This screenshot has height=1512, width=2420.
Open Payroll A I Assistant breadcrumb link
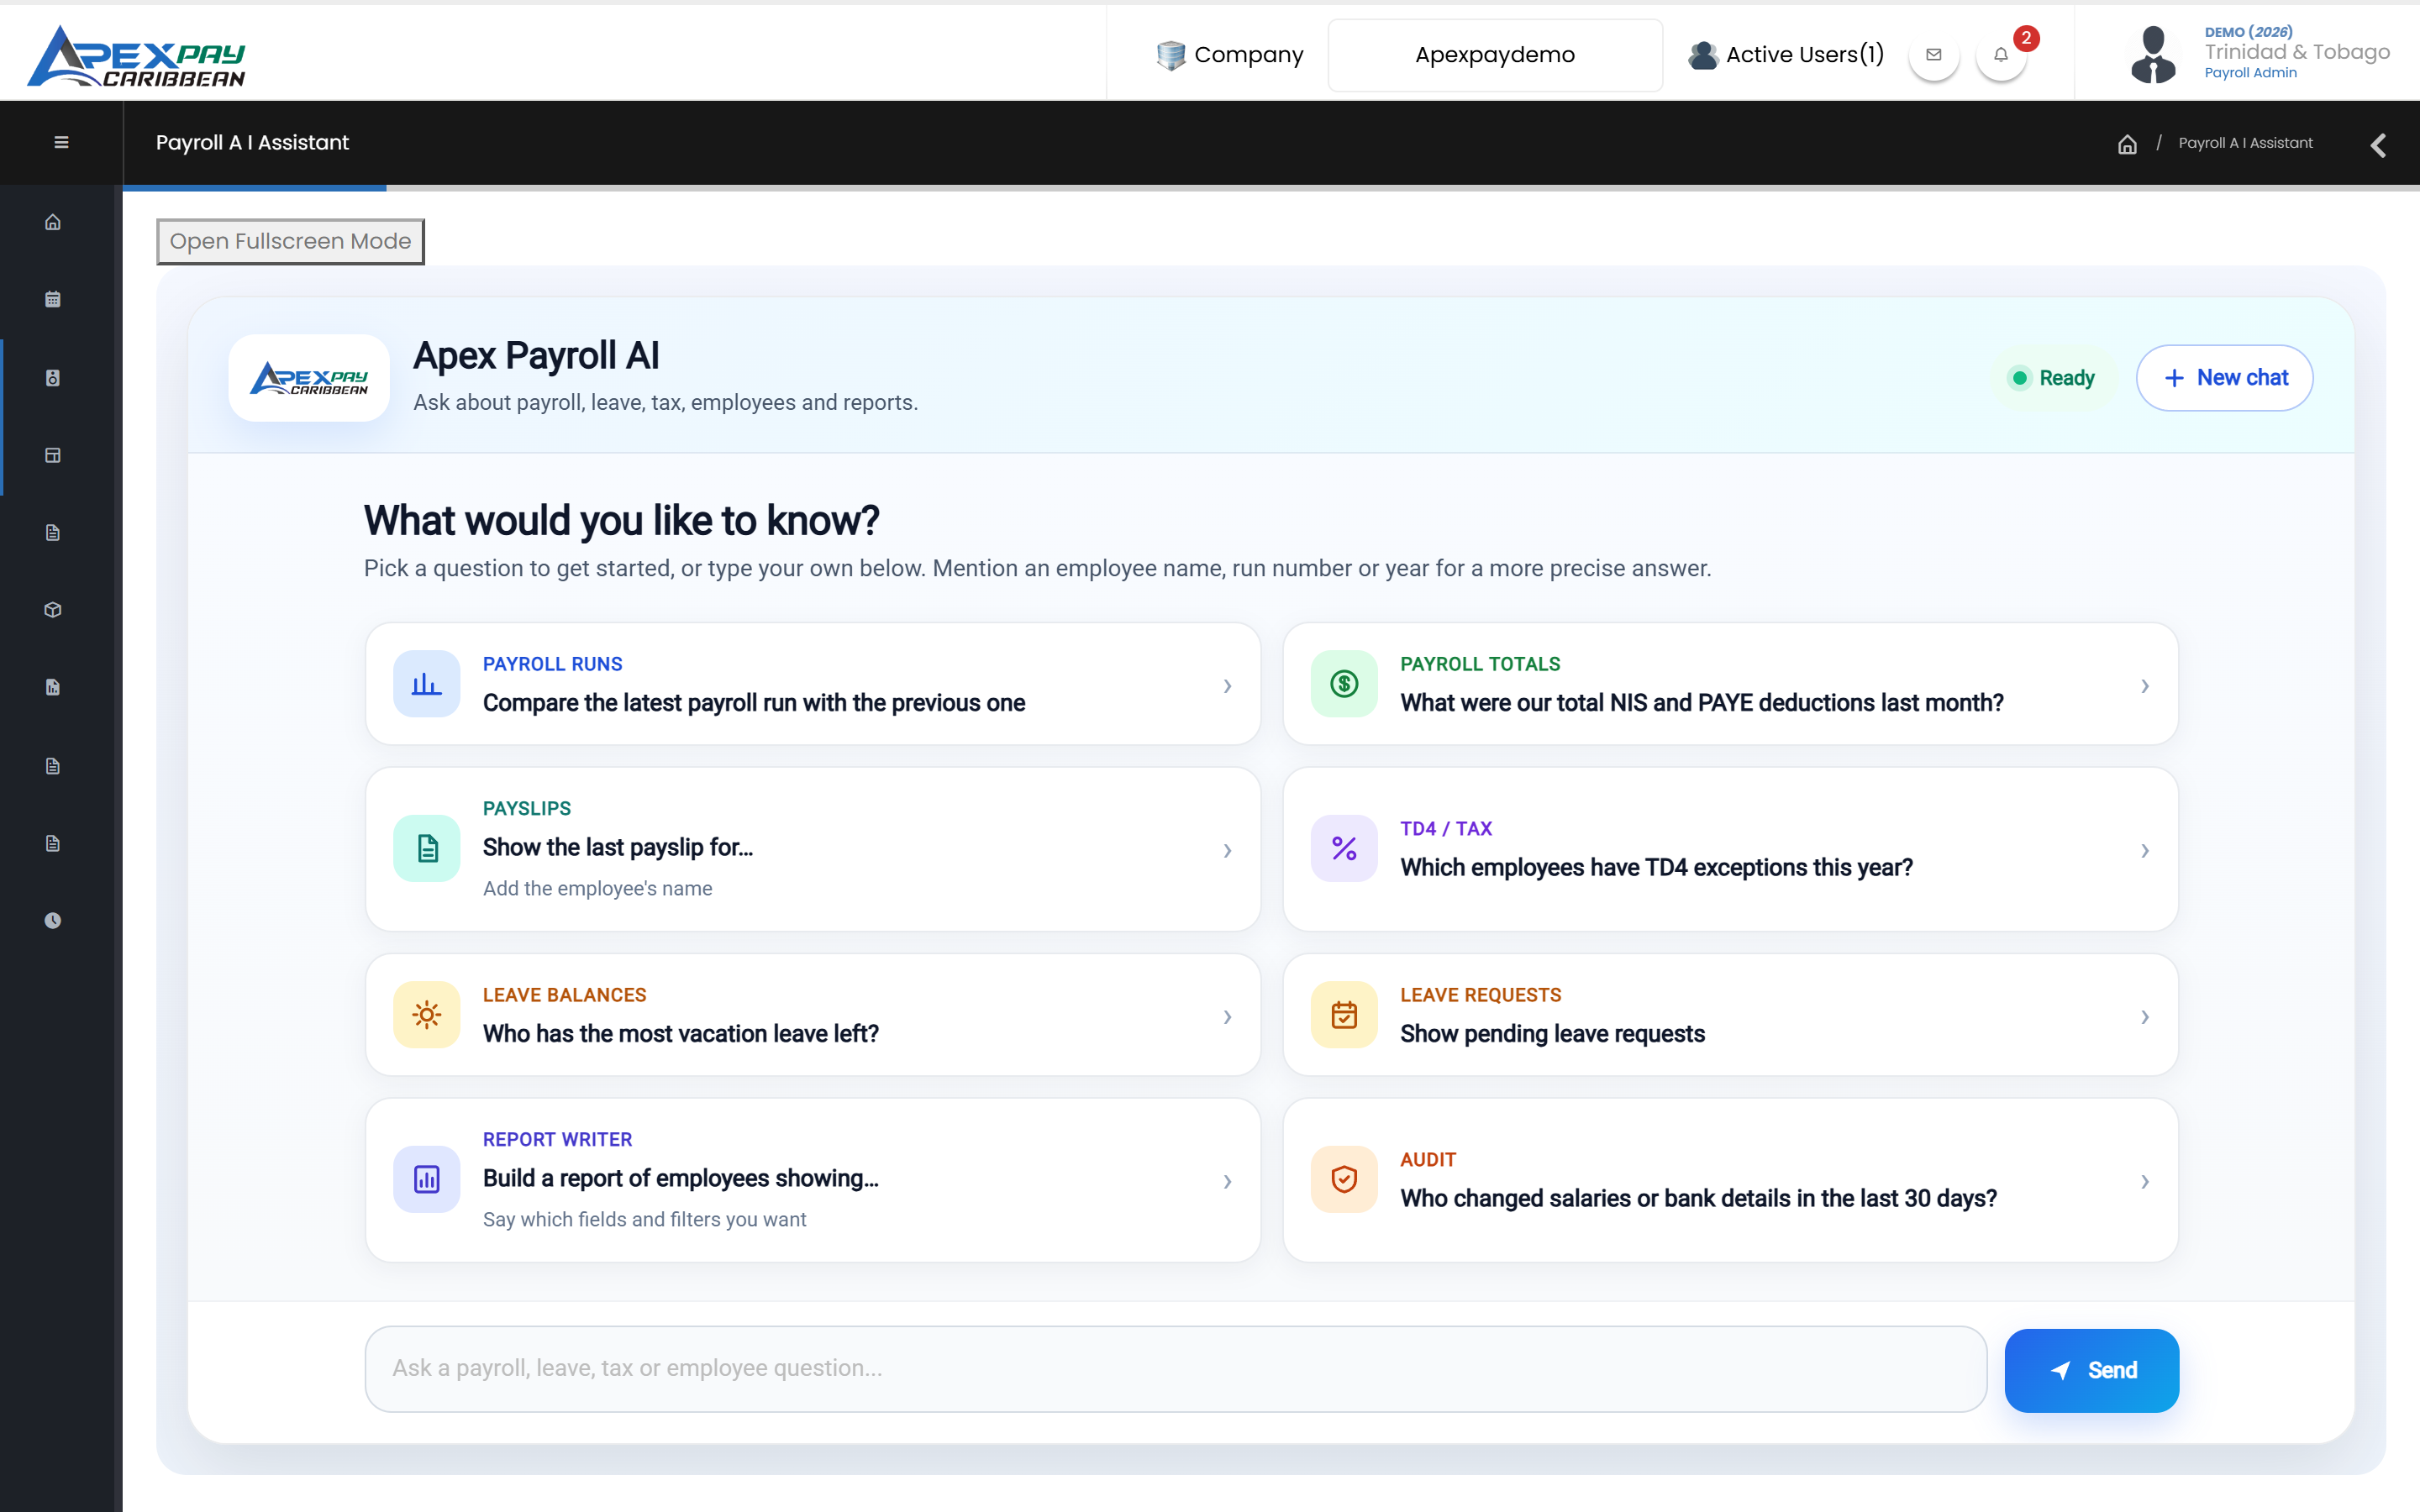[2245, 143]
